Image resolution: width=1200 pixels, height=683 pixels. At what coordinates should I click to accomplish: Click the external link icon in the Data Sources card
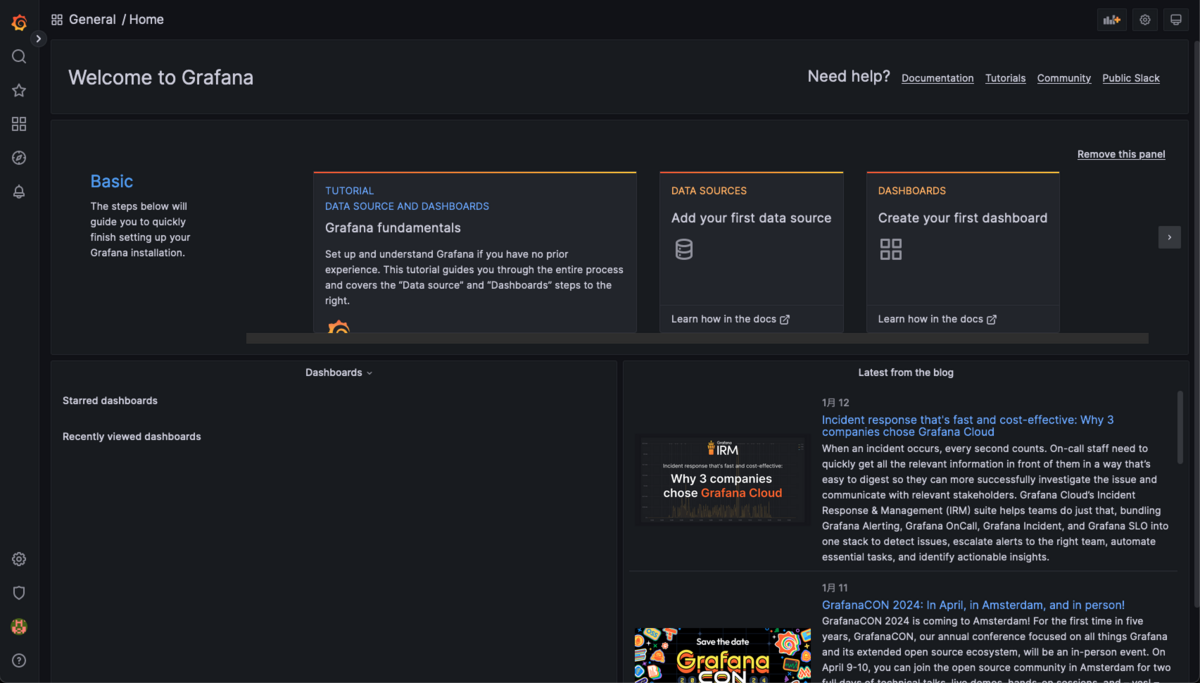(x=785, y=319)
